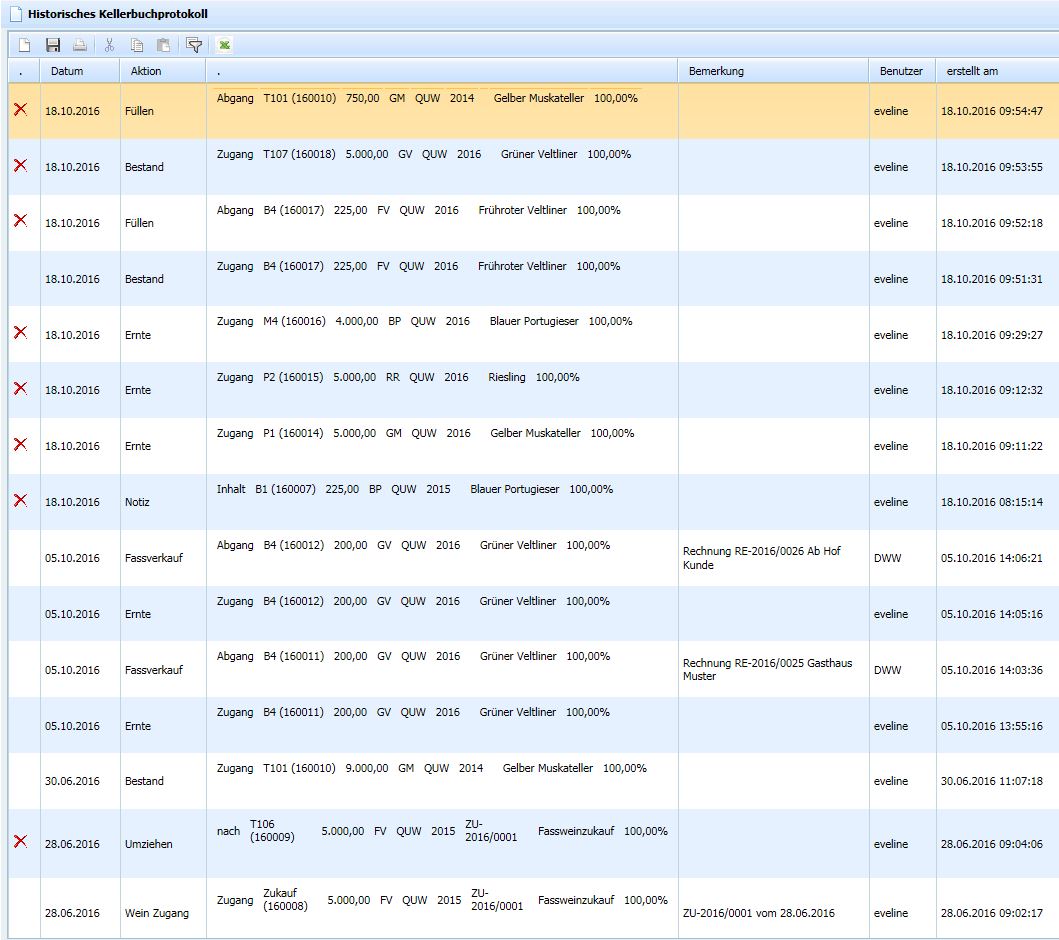Export the protocol to Excel
The width and height of the screenshot is (1059, 940).
point(226,45)
